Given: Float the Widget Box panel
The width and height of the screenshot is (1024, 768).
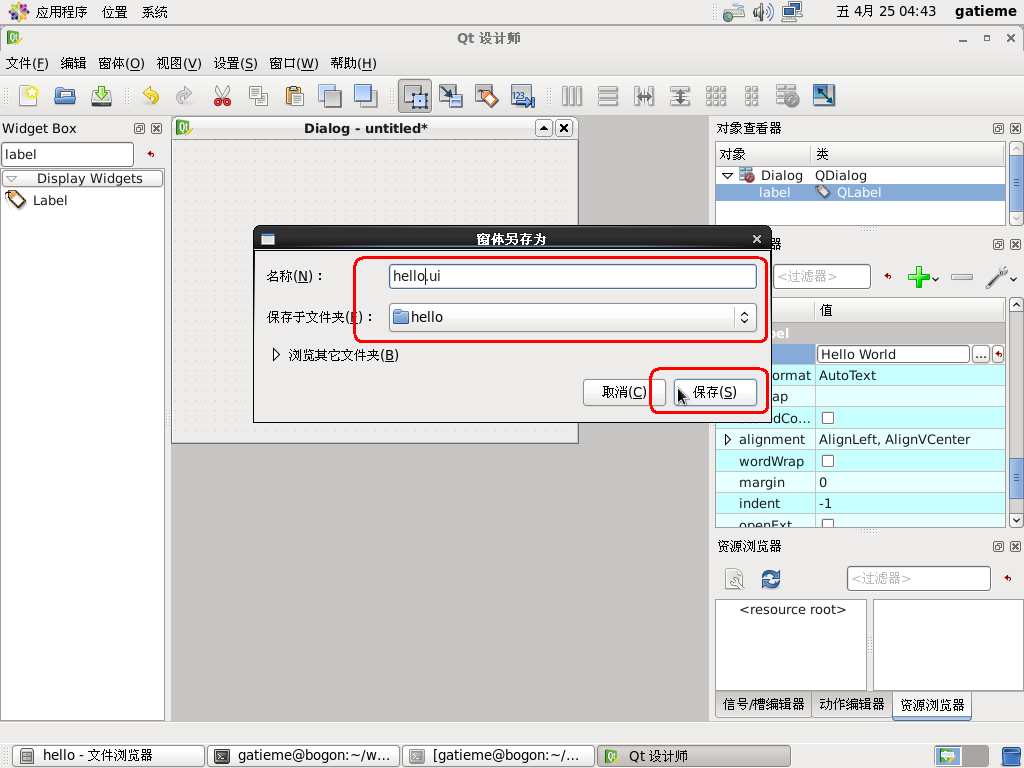Looking at the screenshot, I should pyautogui.click(x=139, y=129).
